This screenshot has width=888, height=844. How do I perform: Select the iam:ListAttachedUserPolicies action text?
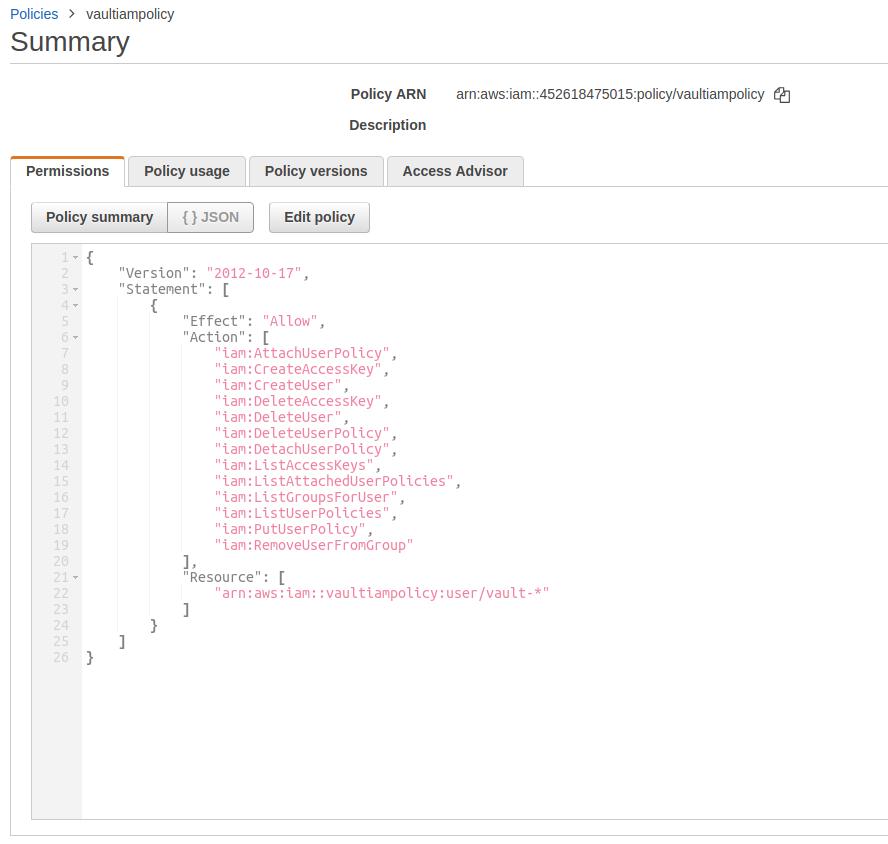[334, 481]
